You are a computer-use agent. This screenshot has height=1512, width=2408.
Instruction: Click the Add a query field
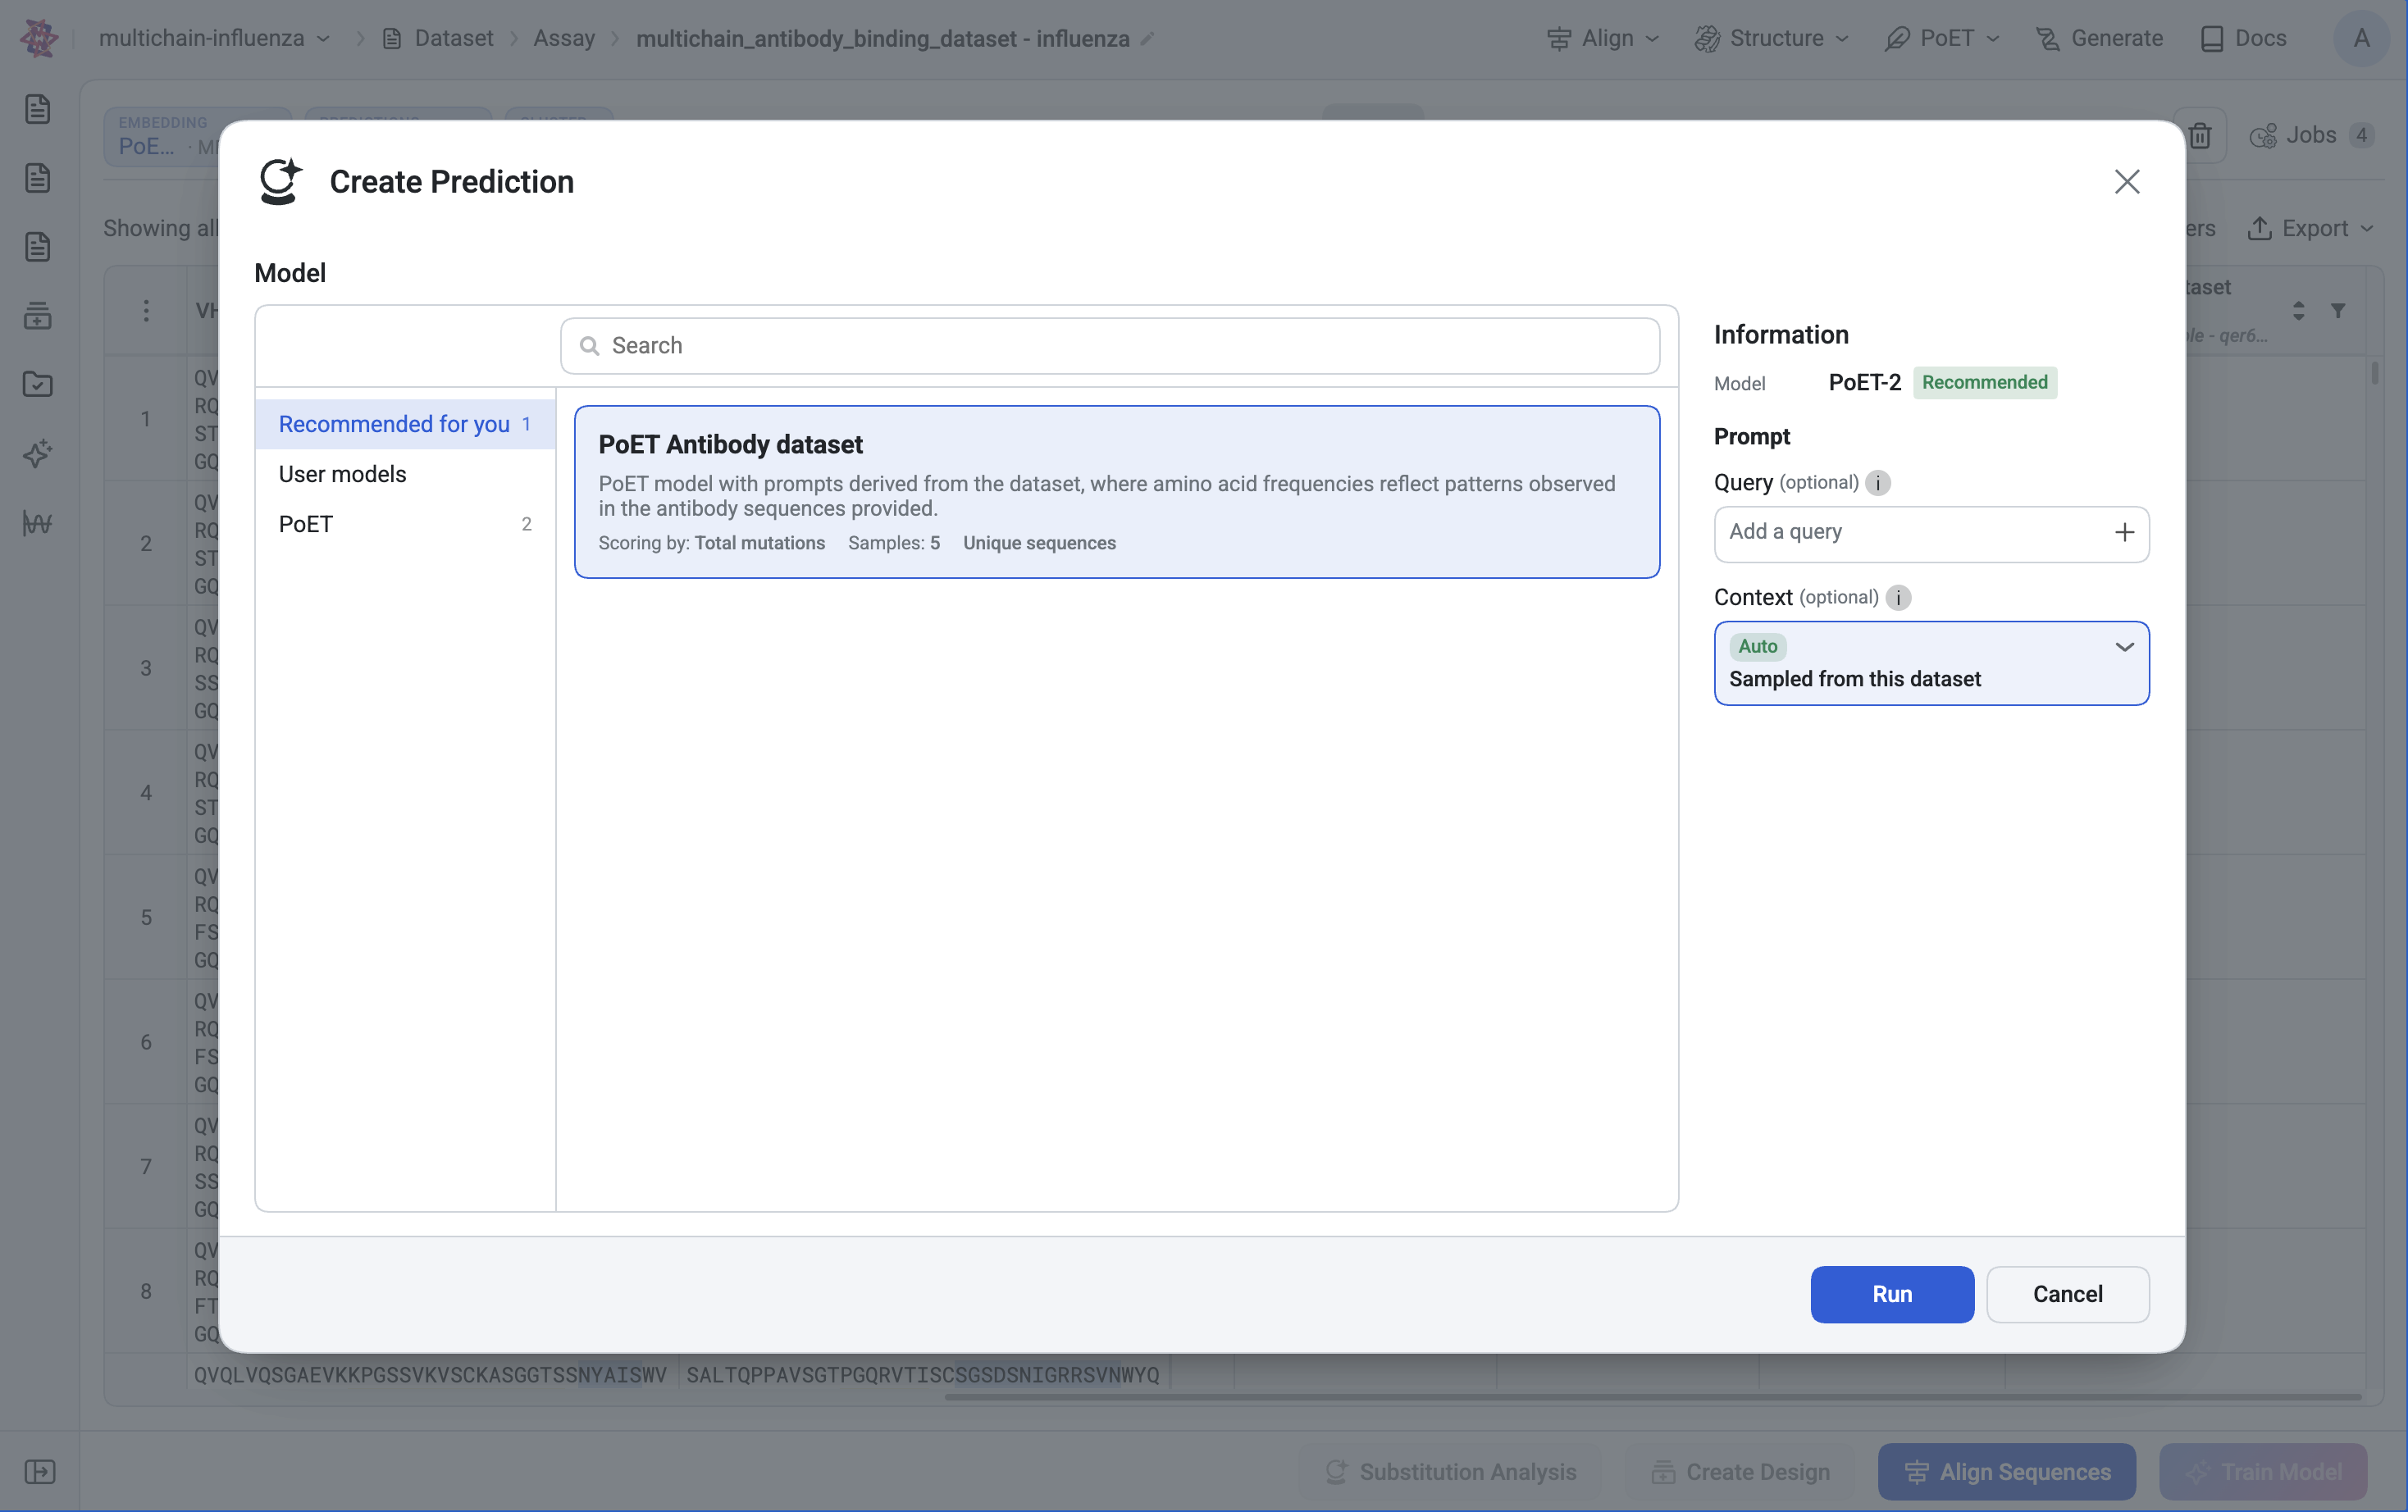(1931, 534)
